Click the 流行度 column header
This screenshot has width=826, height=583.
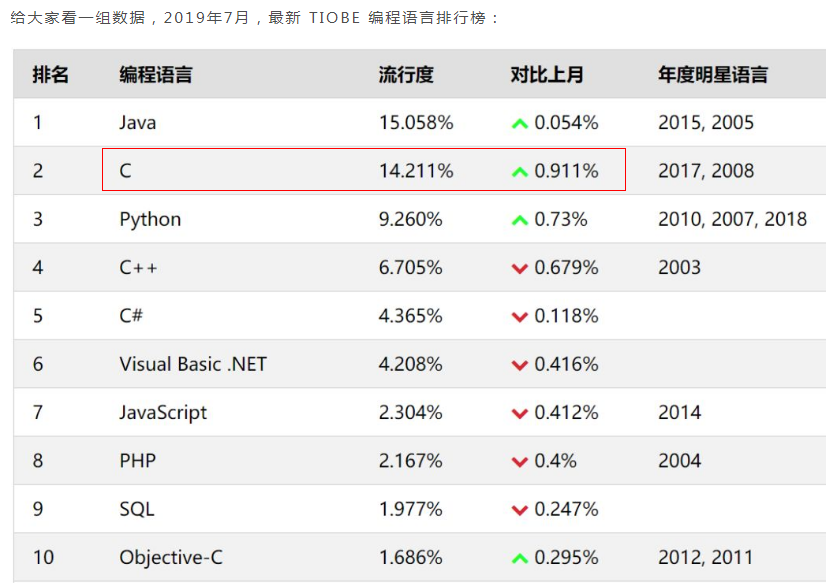(406, 74)
